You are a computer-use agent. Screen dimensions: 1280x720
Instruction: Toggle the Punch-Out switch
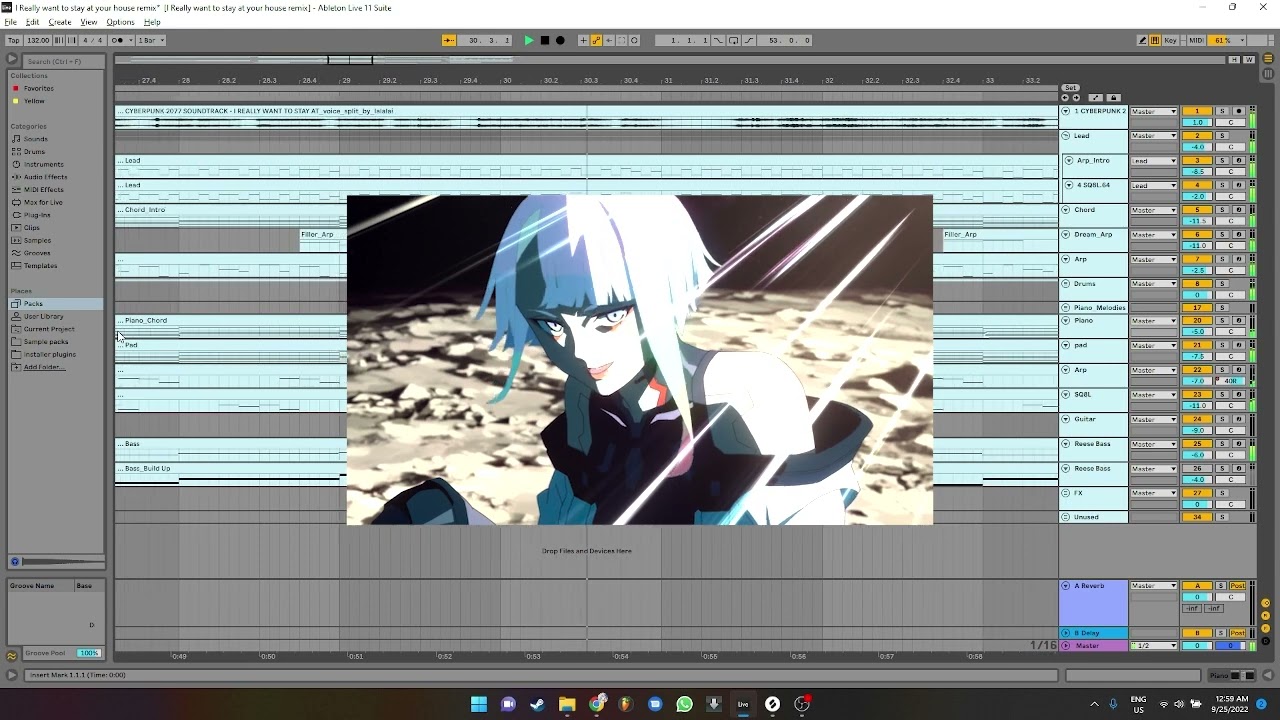(749, 40)
